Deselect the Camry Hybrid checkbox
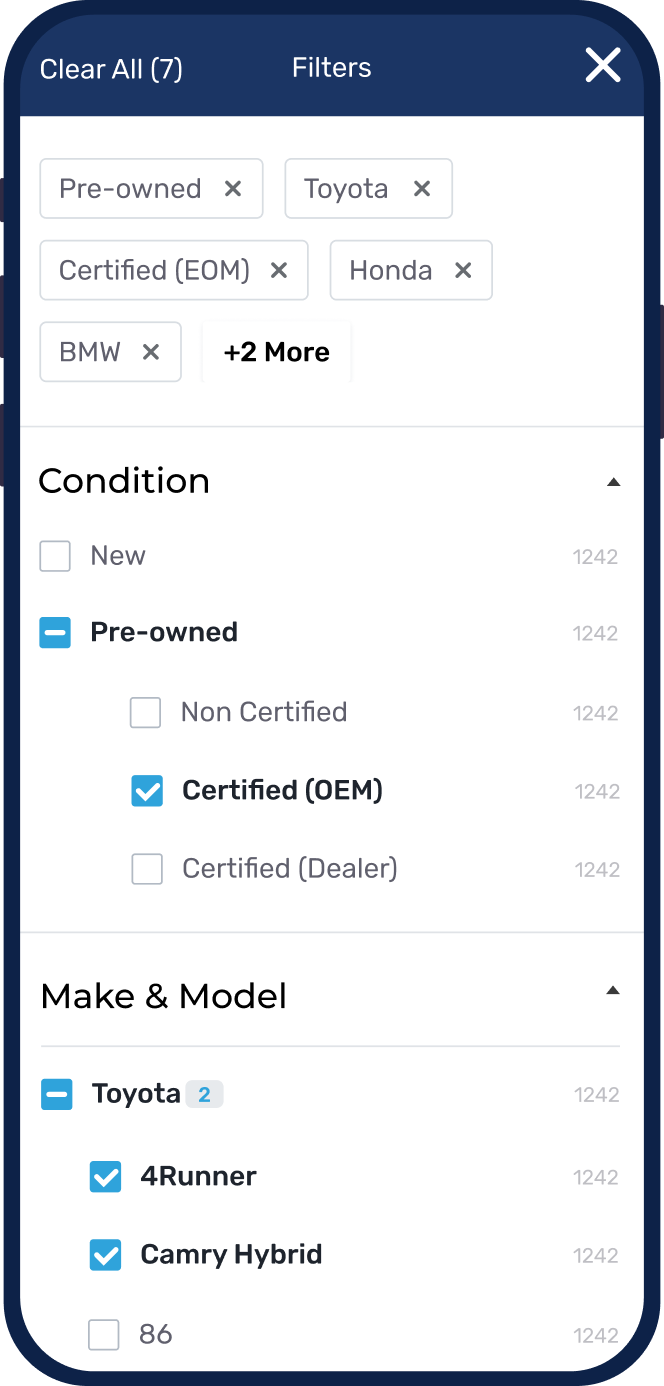The width and height of the screenshot is (664, 1386). [x=105, y=1255]
